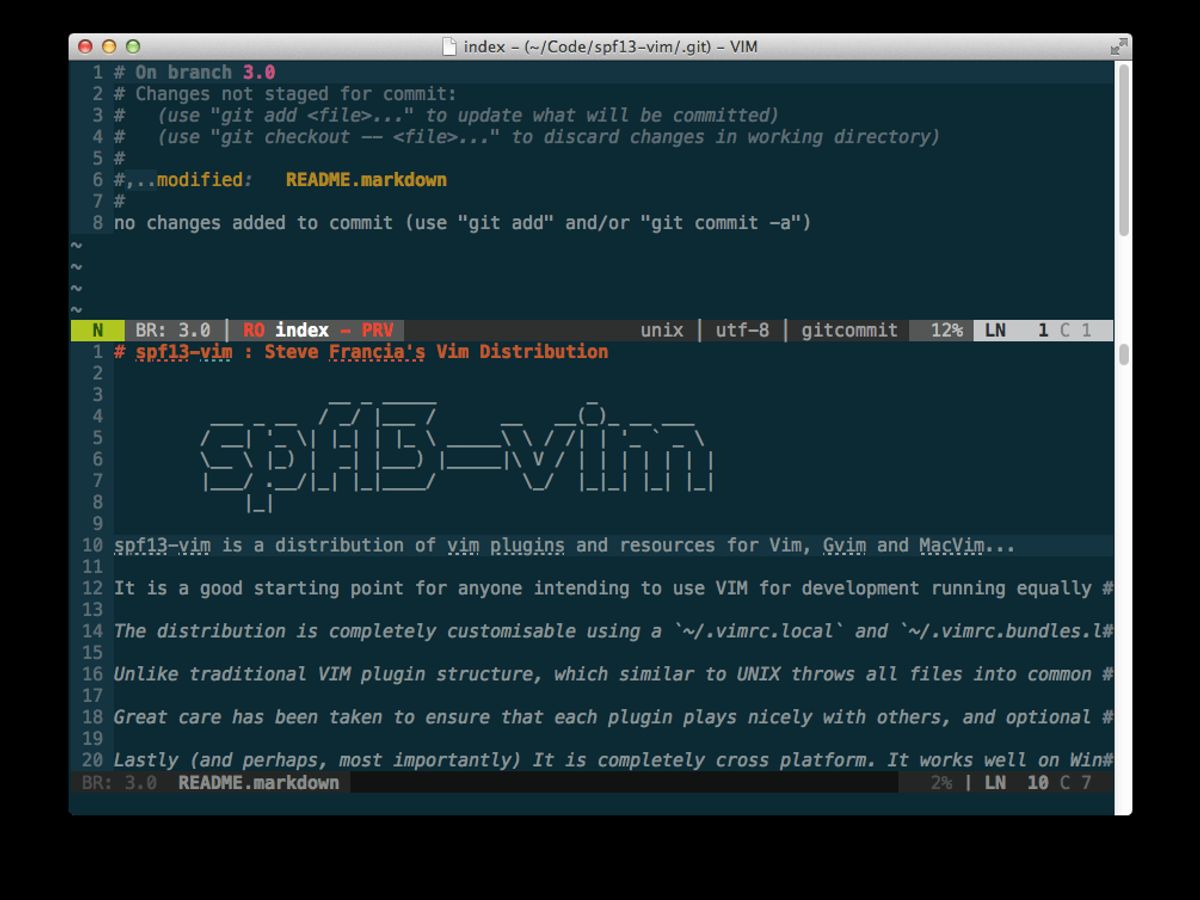This screenshot has width=1200, height=900.
Task: Focus the index buffer name in status line
Action: pos(302,330)
